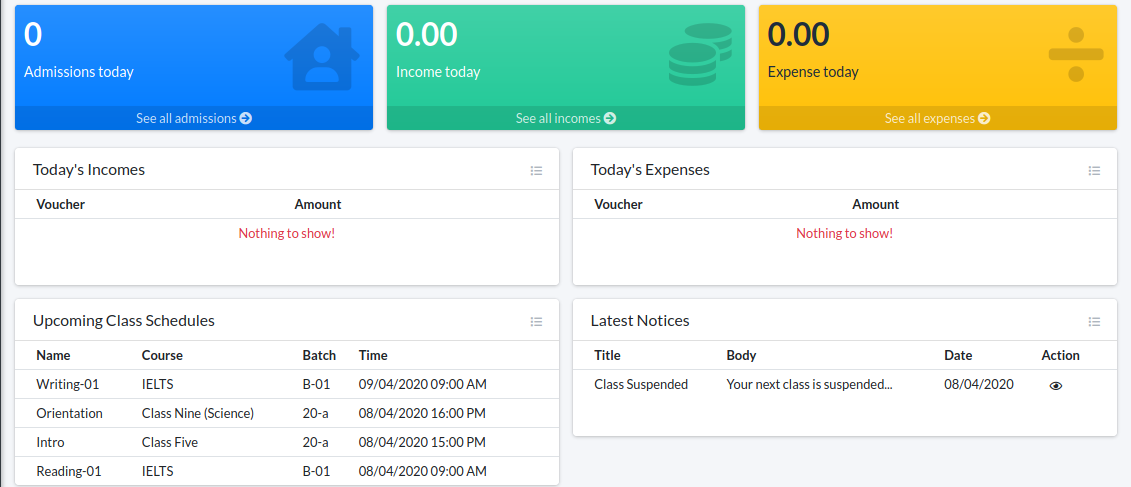Open the Today's Expenses panel list icon
The width and height of the screenshot is (1131, 487).
pyautogui.click(x=1094, y=171)
